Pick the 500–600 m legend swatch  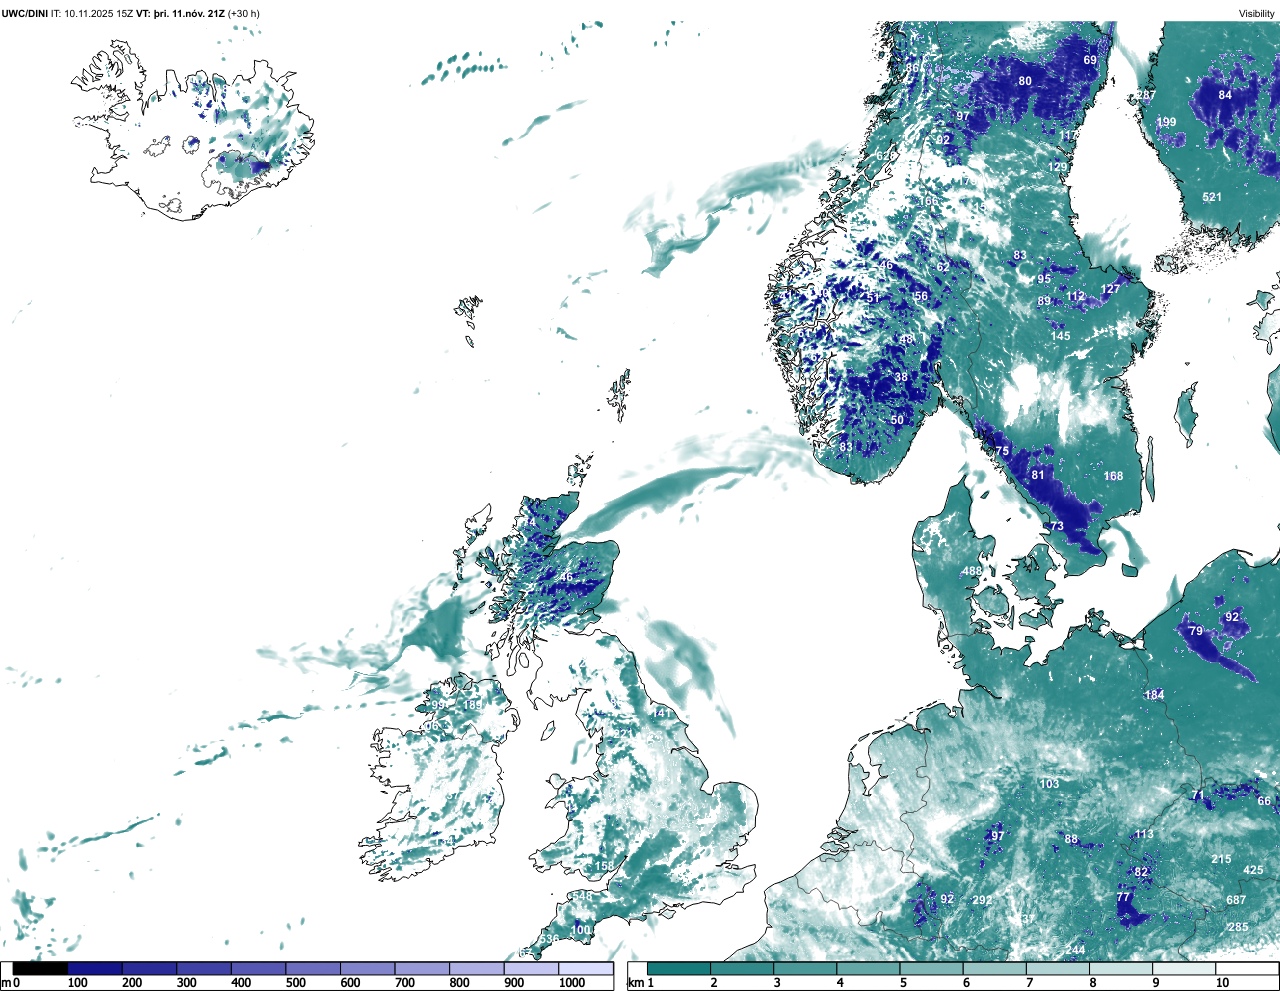tap(313, 968)
